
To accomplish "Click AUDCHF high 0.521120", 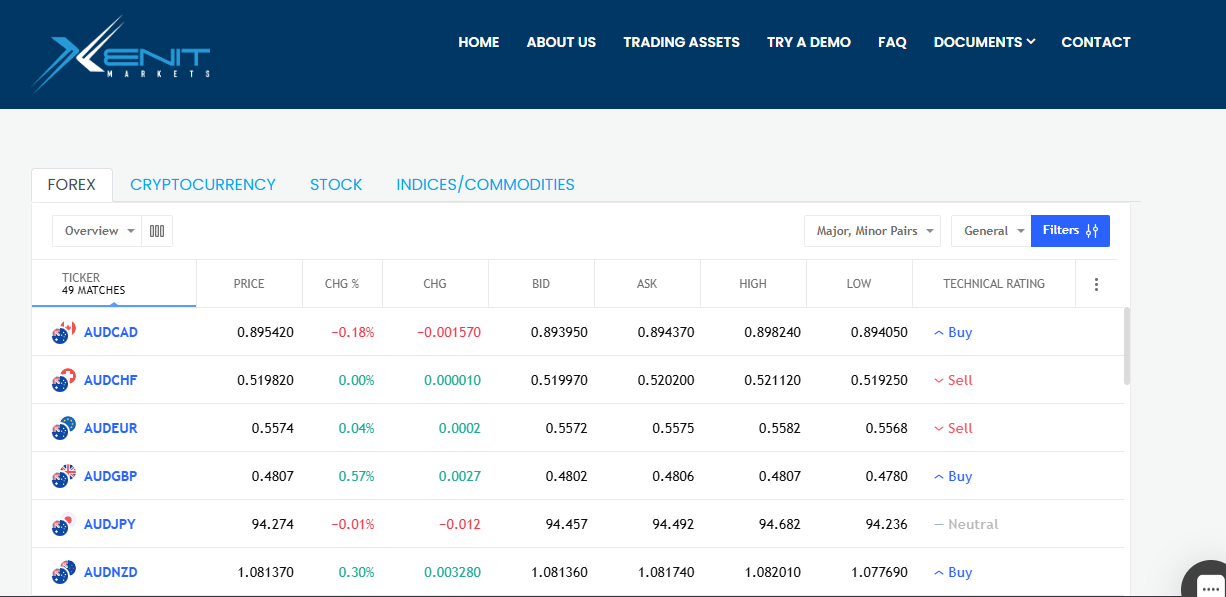I will 772,380.
